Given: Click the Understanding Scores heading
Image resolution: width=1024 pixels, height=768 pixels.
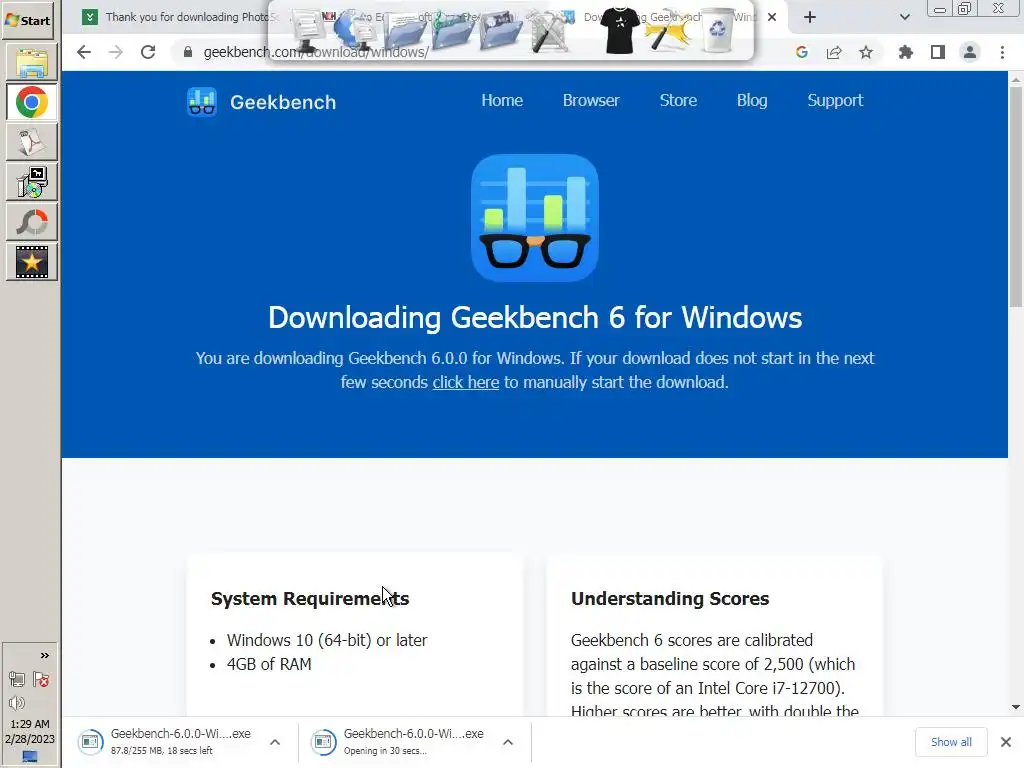Looking at the screenshot, I should [x=670, y=598].
